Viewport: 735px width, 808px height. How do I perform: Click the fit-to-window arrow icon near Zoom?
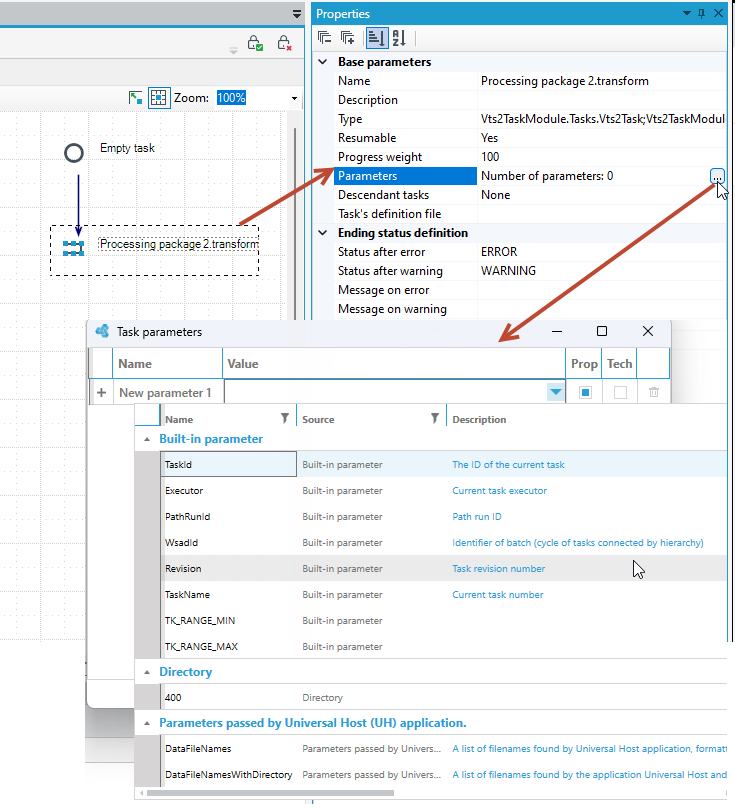click(136, 97)
